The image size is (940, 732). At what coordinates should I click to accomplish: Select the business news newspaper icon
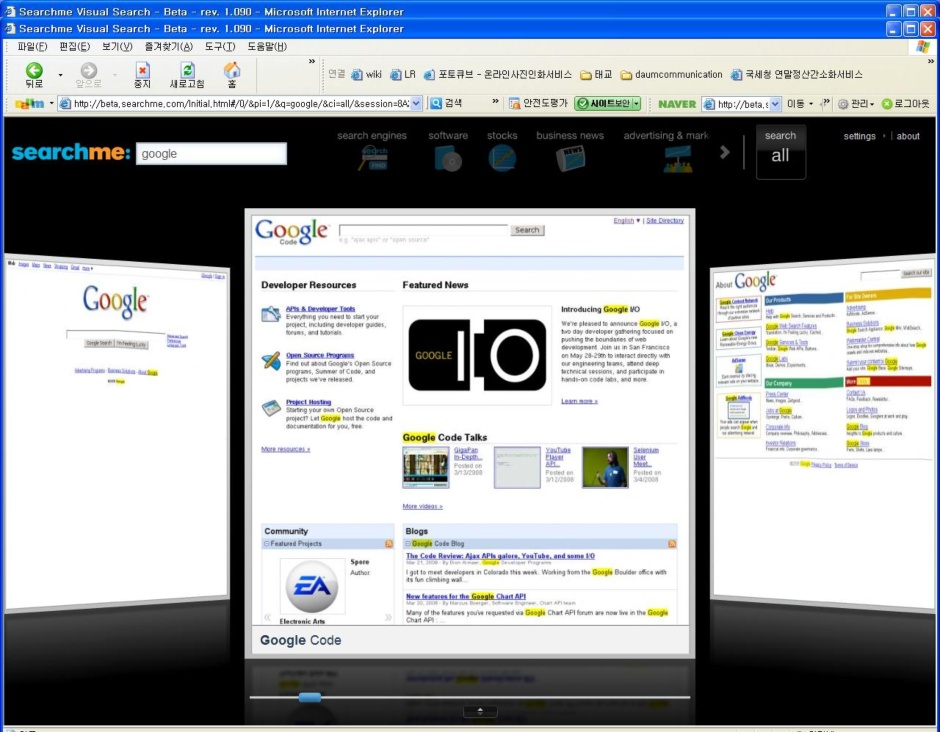(x=570, y=158)
